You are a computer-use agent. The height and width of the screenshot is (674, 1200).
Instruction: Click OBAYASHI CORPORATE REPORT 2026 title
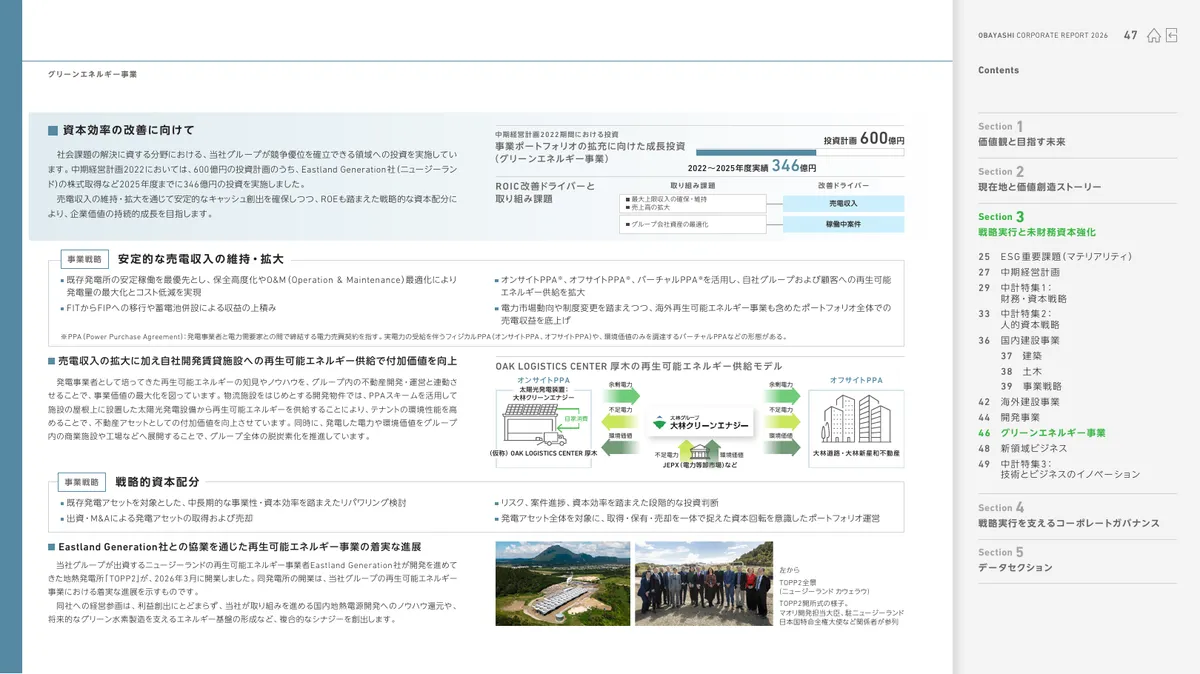1043,36
